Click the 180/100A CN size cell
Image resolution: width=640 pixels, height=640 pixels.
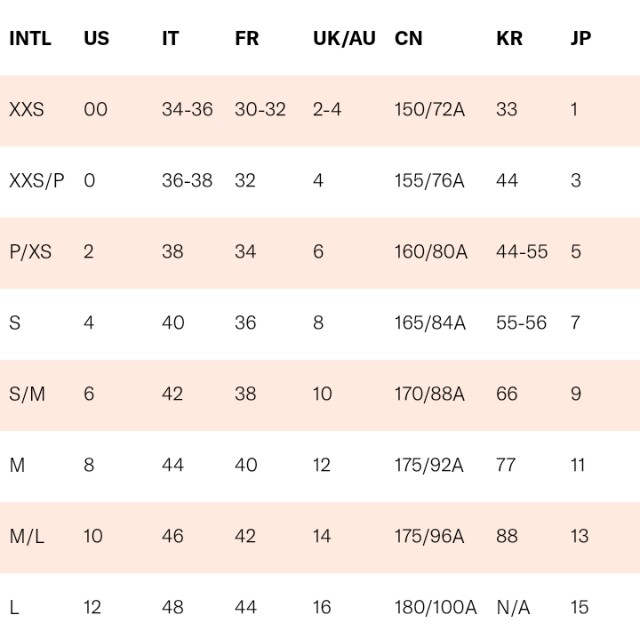click(435, 607)
